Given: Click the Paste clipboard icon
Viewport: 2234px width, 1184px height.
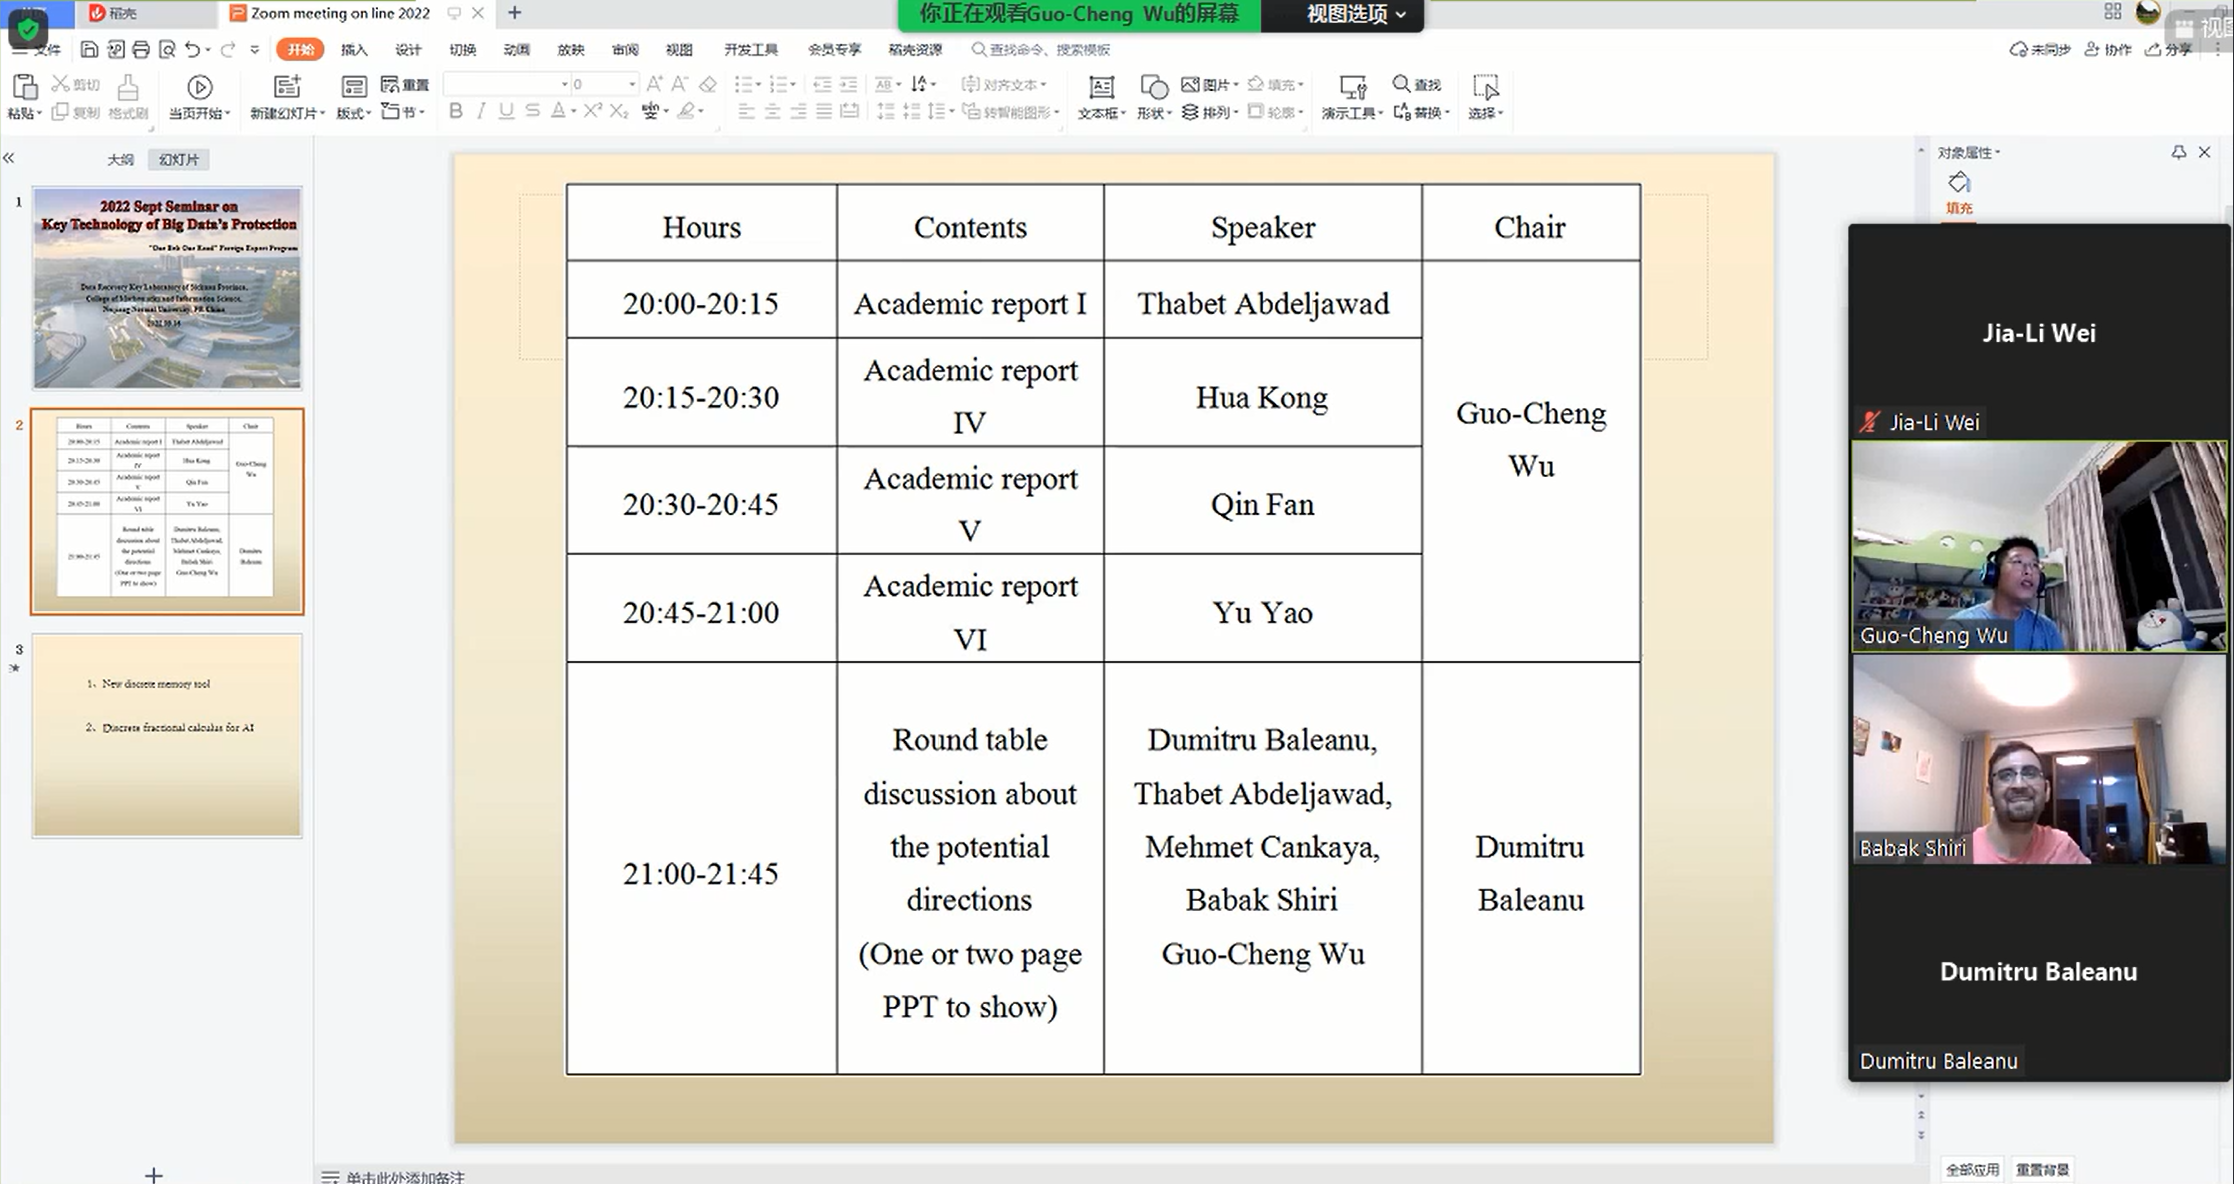Looking at the screenshot, I should coord(24,87).
